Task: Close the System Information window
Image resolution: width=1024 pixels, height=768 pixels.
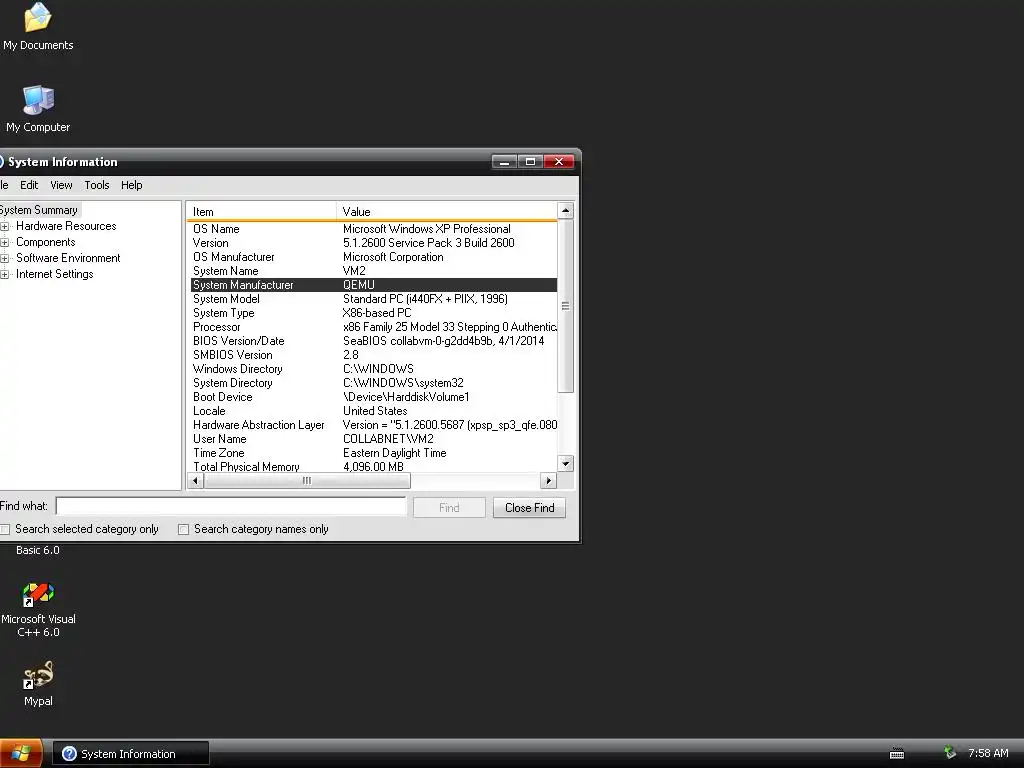Action: pos(559,161)
